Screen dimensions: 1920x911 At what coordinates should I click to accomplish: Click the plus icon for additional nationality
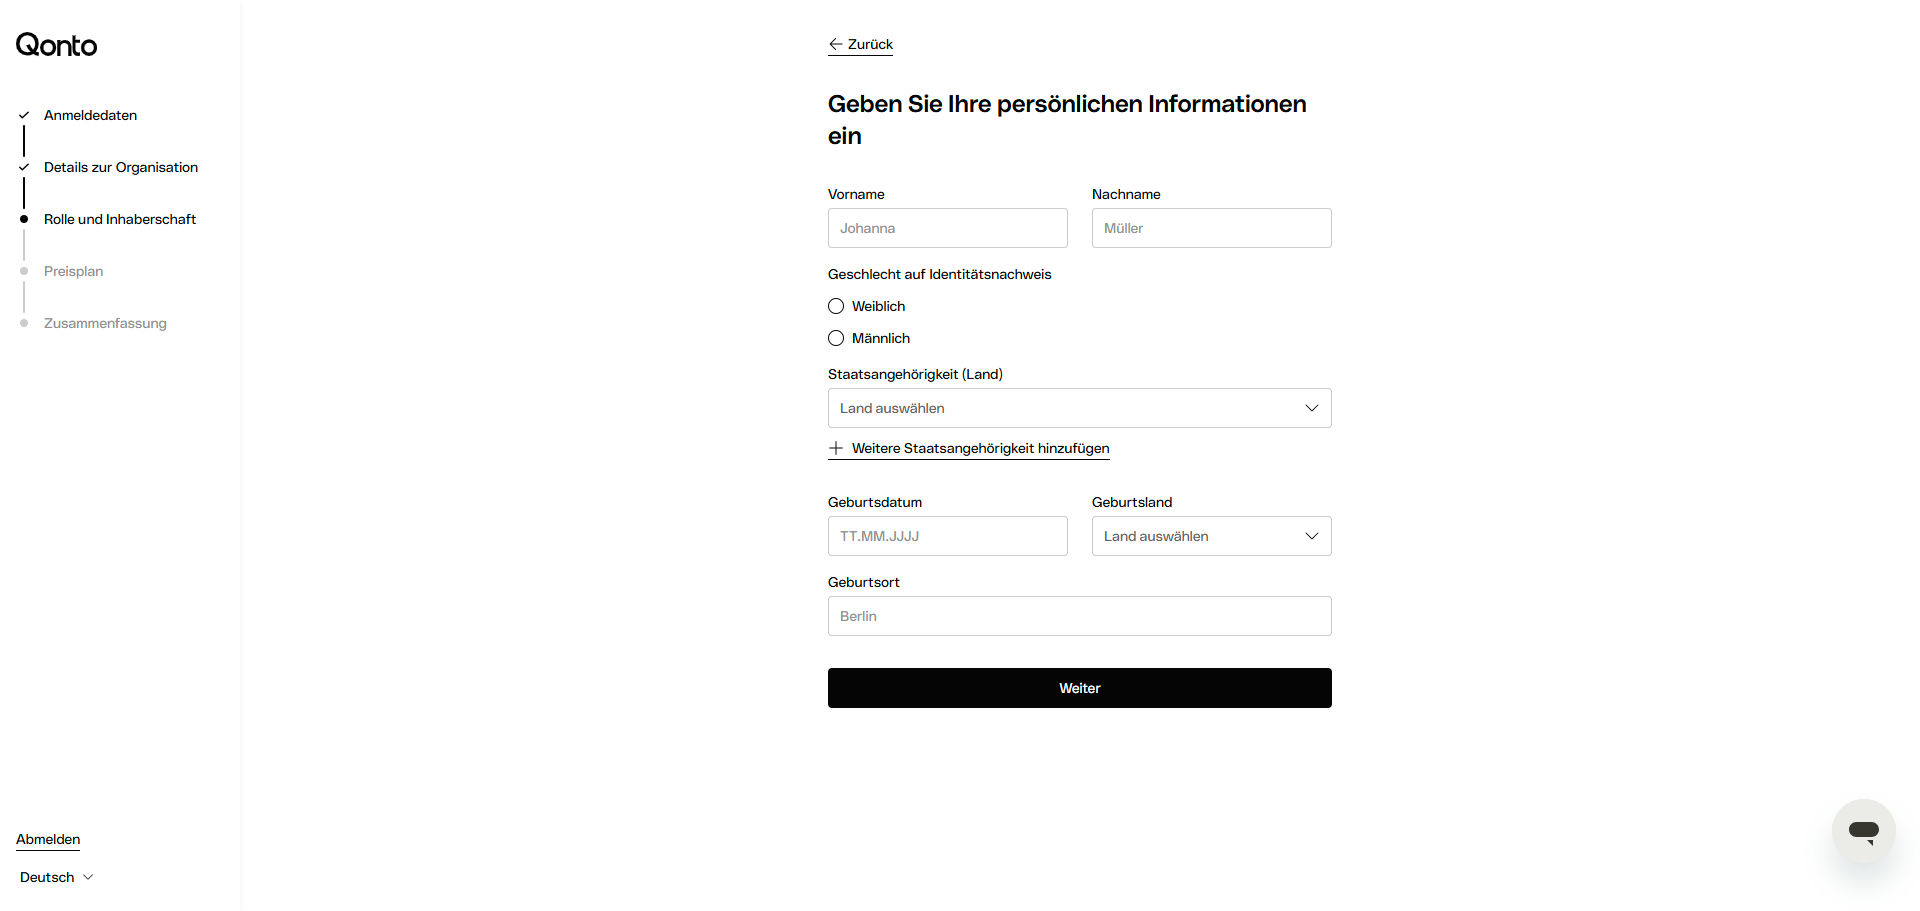[836, 448]
